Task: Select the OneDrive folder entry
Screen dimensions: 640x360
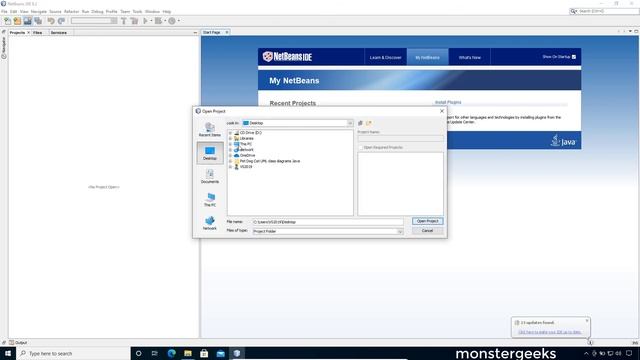Action: (x=247, y=156)
